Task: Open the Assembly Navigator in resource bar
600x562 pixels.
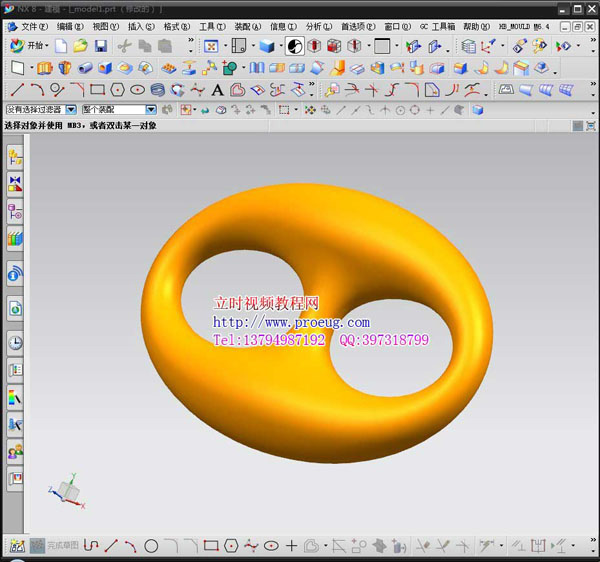Action: [x=15, y=158]
